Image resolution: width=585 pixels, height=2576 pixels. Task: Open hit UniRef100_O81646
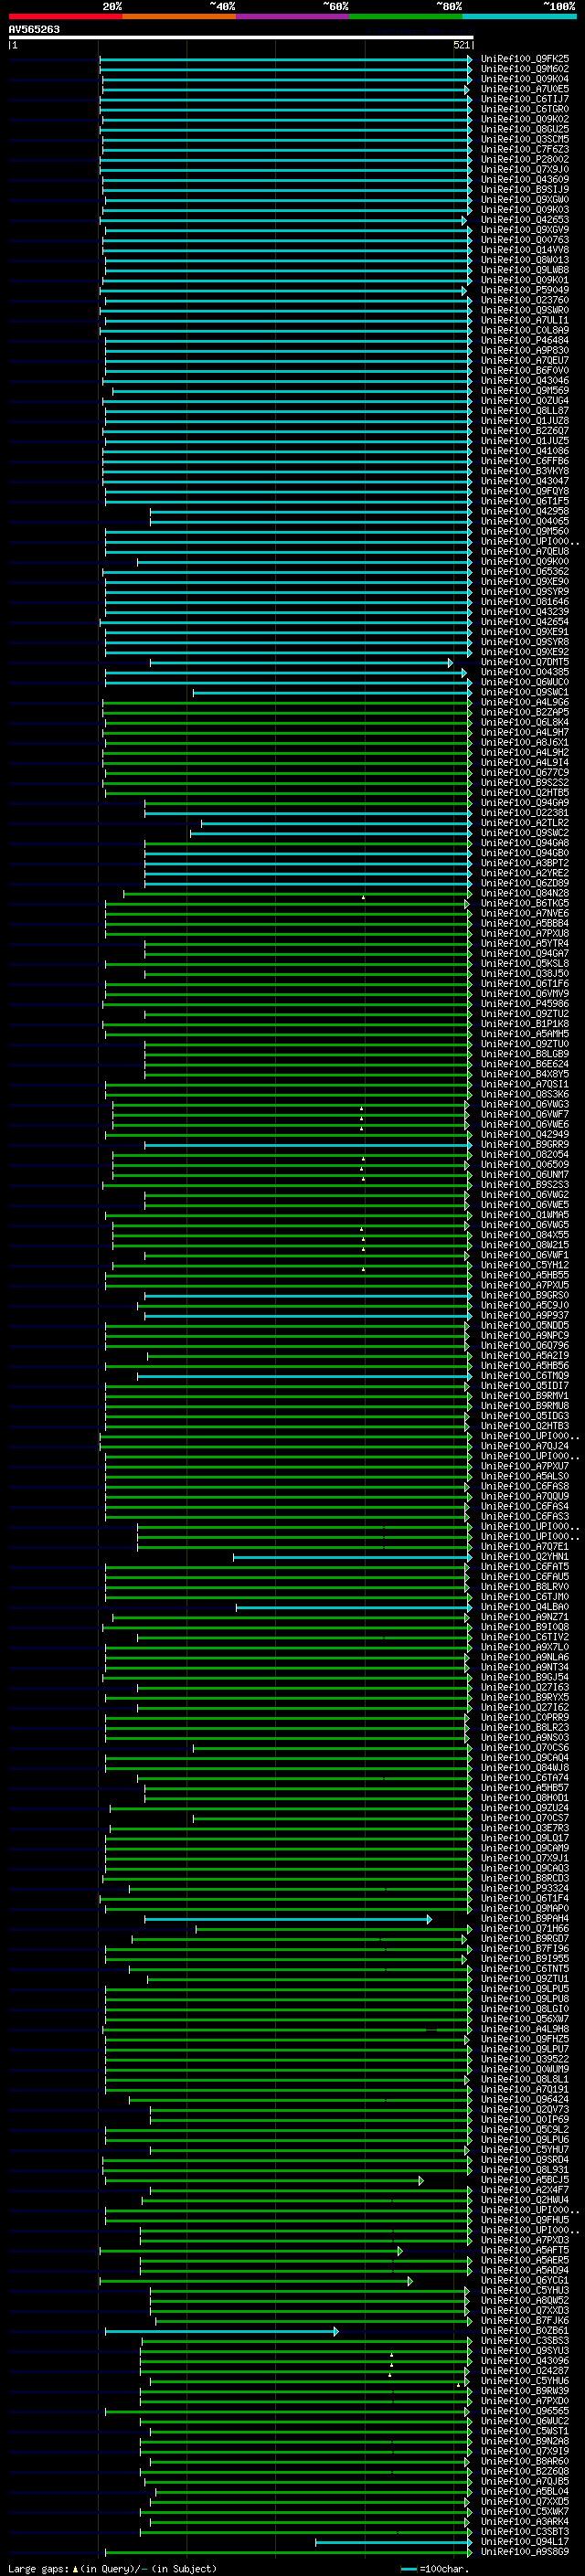pyautogui.click(x=525, y=602)
